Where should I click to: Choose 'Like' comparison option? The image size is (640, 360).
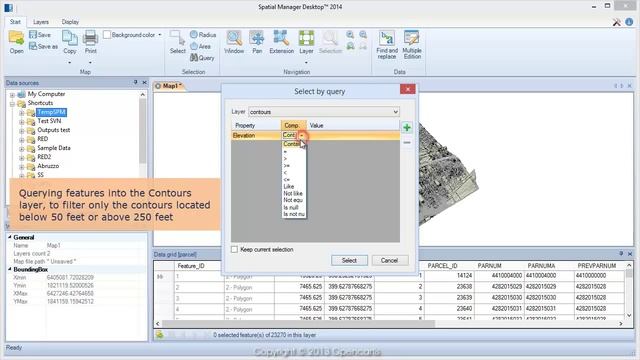293,186
